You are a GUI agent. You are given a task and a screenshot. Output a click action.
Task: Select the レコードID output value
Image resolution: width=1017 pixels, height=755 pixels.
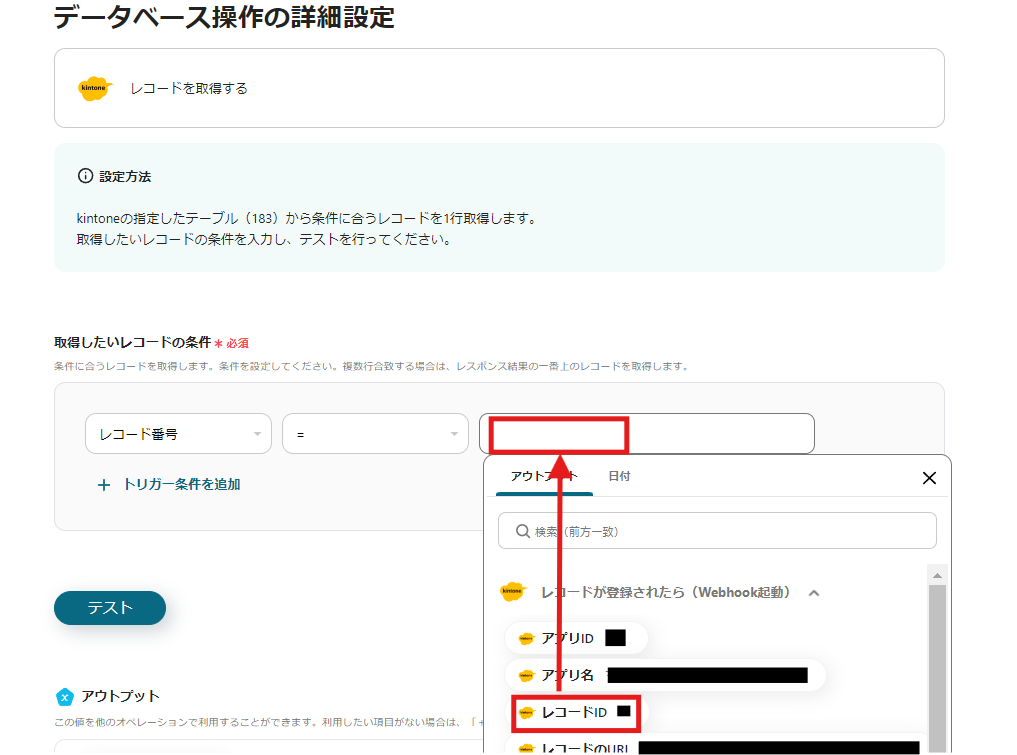[577, 712]
